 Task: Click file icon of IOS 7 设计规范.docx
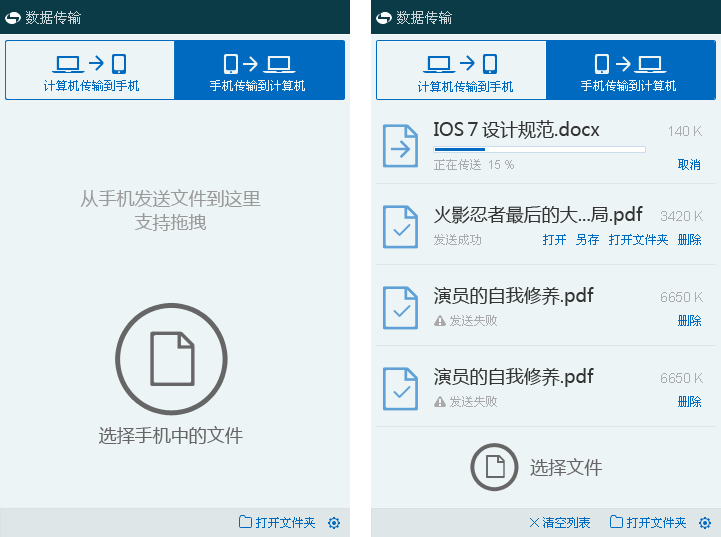tap(401, 146)
